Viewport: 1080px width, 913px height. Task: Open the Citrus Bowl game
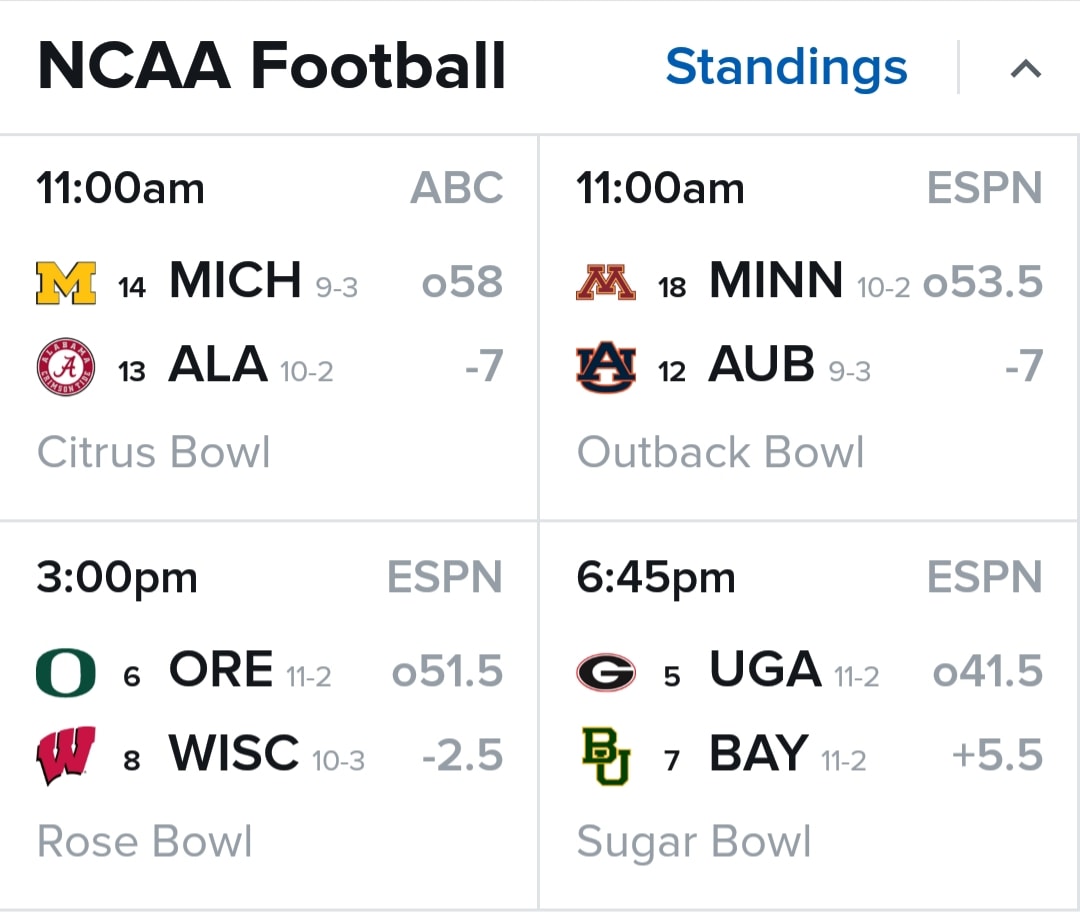click(269, 328)
